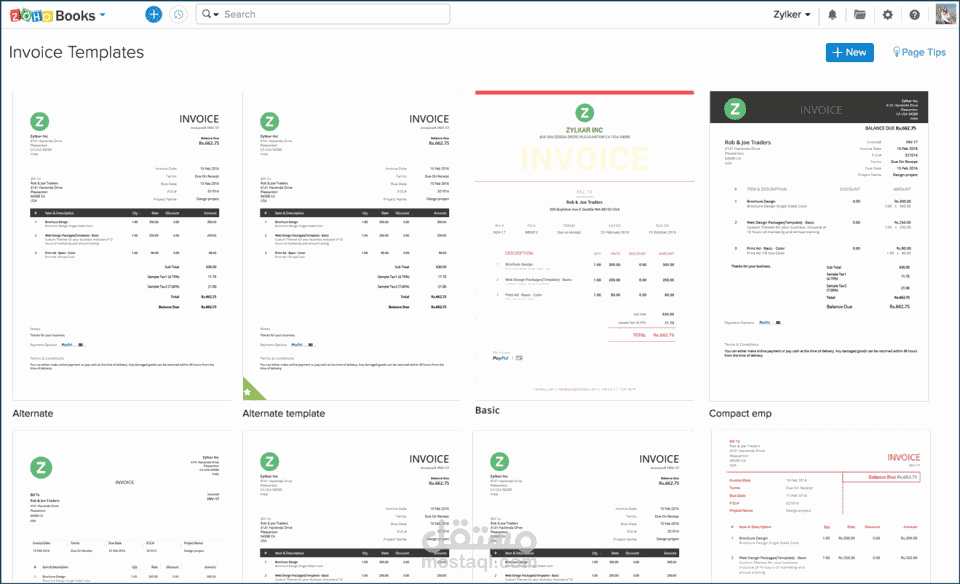Select the red-accented template in second row
Image resolution: width=960 pixels, height=584 pixels.
821,506
